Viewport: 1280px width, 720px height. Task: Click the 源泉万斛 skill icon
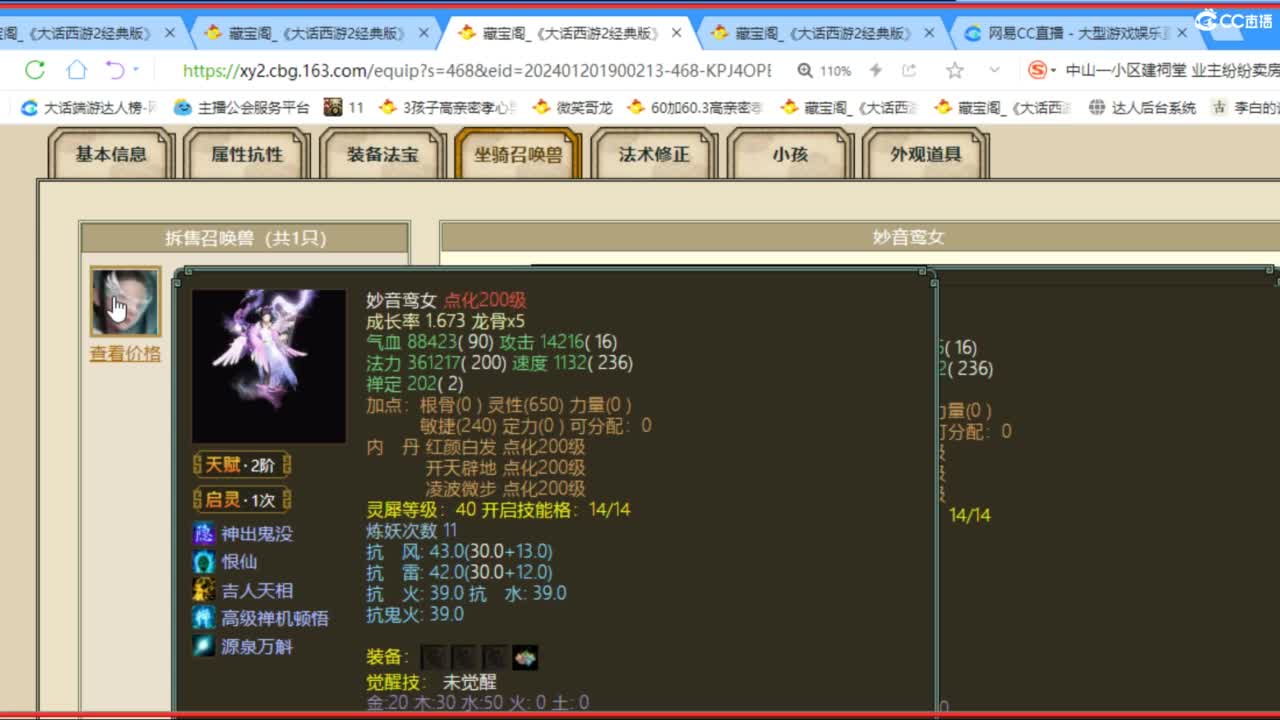[204, 646]
